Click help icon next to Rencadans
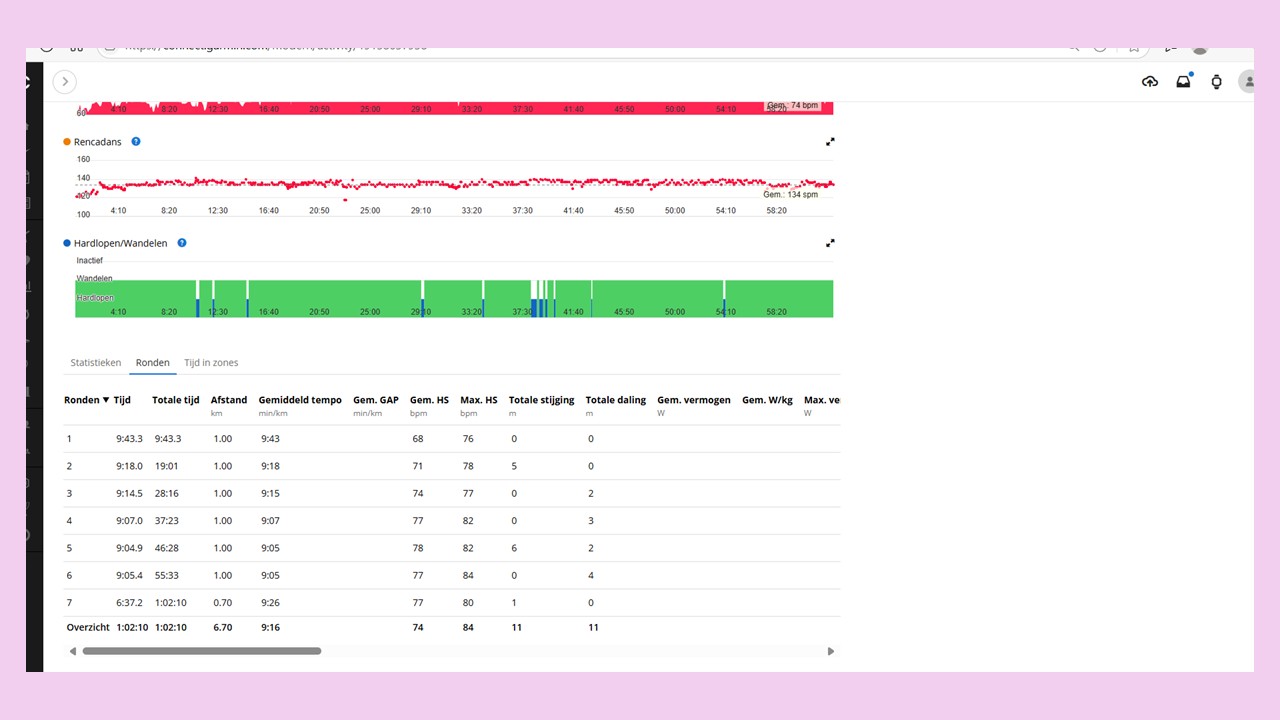Viewport: 1280px width, 720px height. click(x=136, y=142)
